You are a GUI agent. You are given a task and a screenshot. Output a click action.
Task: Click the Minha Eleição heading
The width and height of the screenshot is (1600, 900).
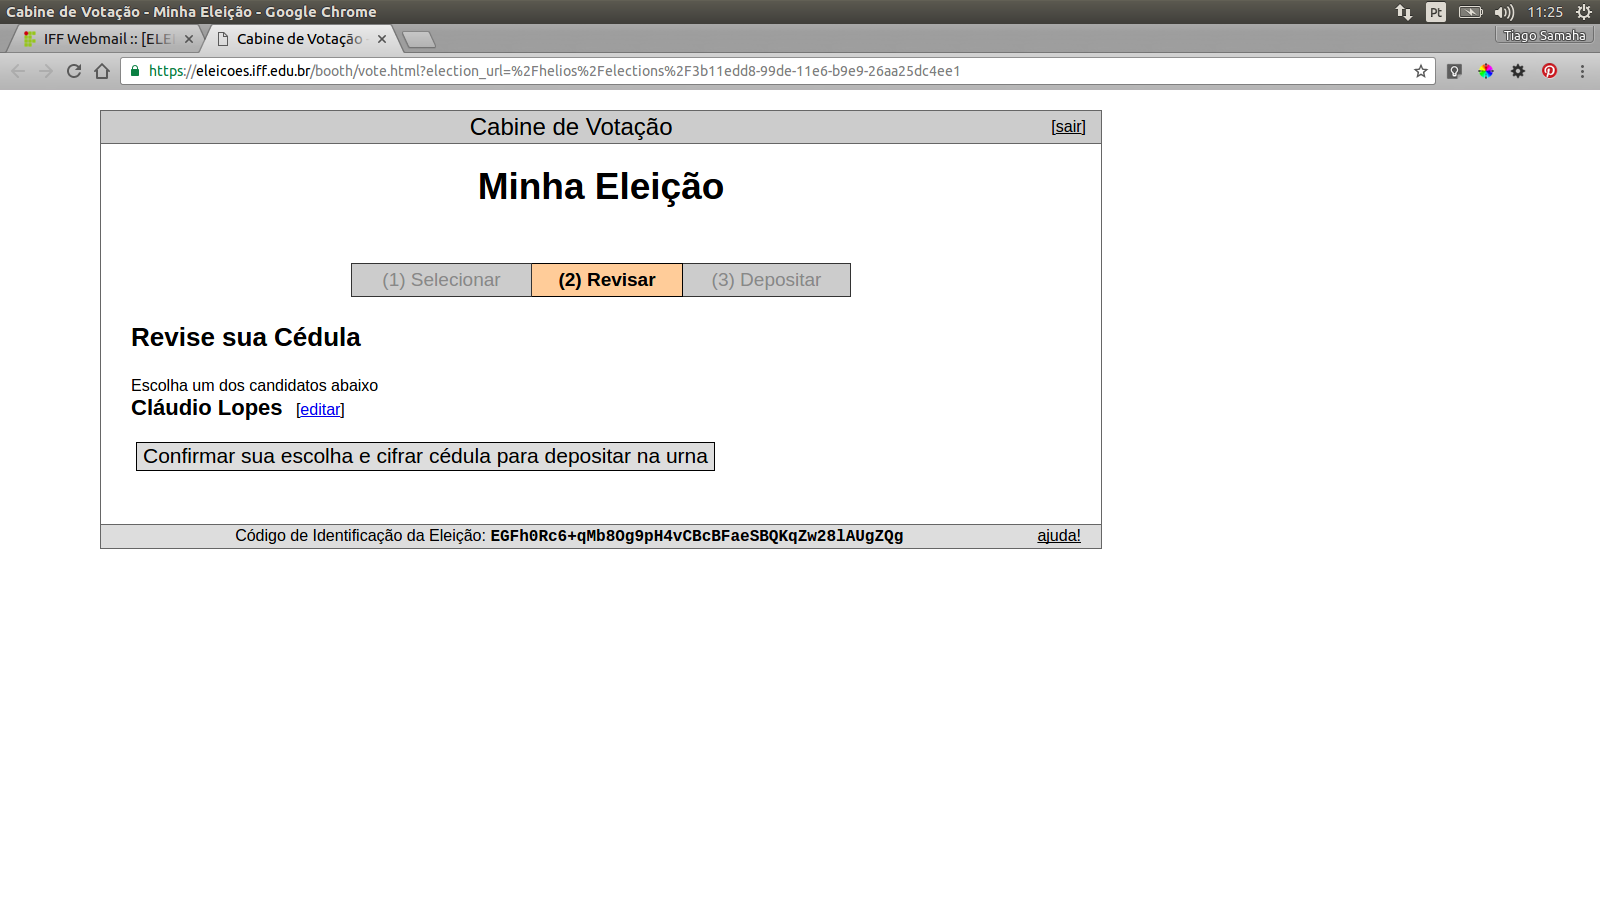click(x=600, y=187)
